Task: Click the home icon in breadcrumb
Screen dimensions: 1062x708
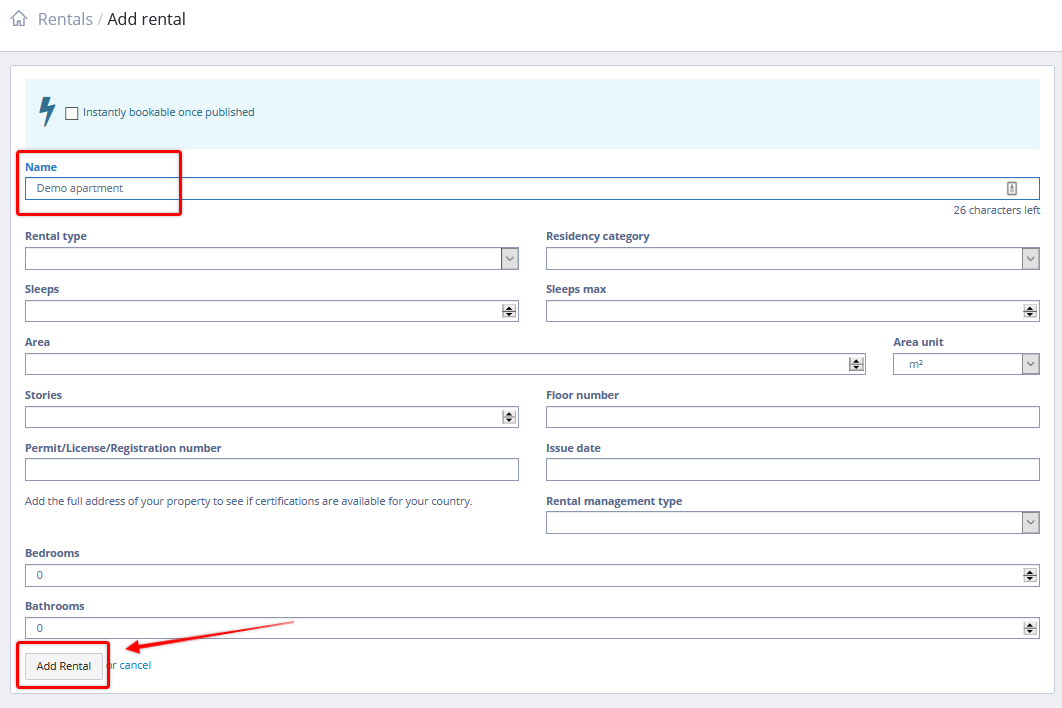Action: 18,19
